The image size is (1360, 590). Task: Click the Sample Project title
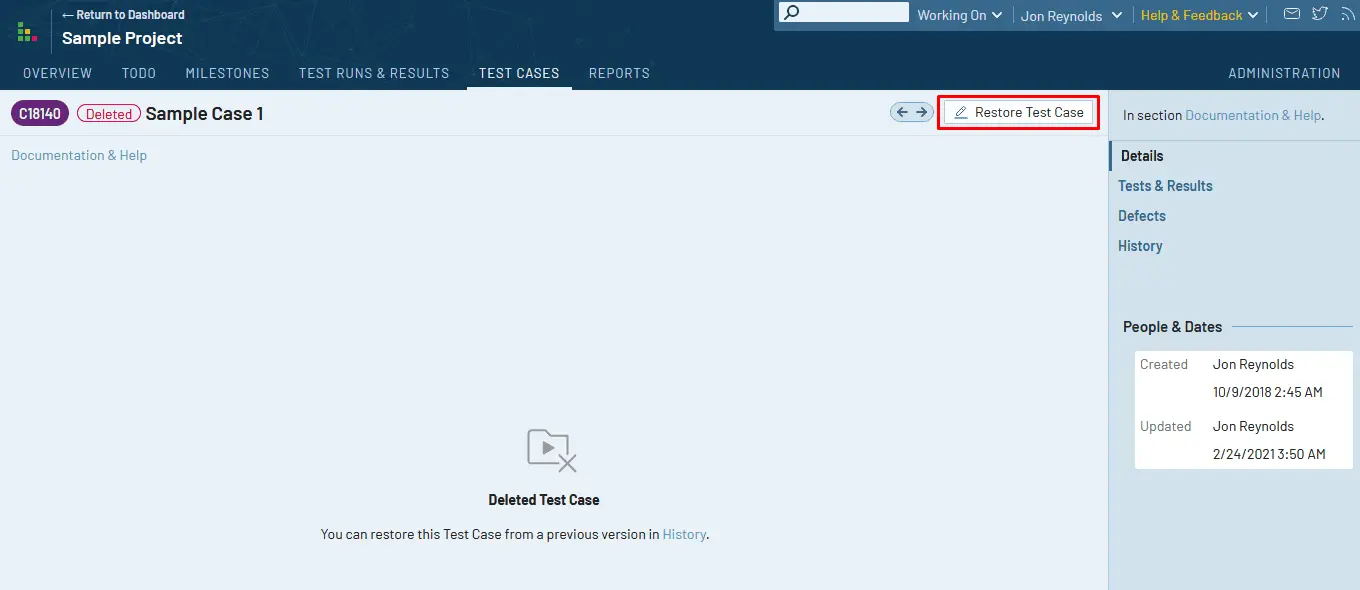point(122,38)
